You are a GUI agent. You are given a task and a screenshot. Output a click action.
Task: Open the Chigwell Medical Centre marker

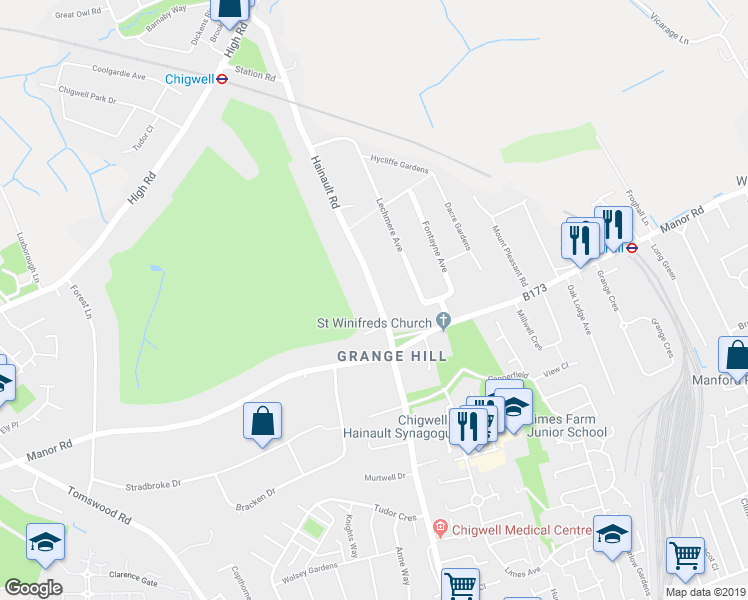tap(439, 528)
